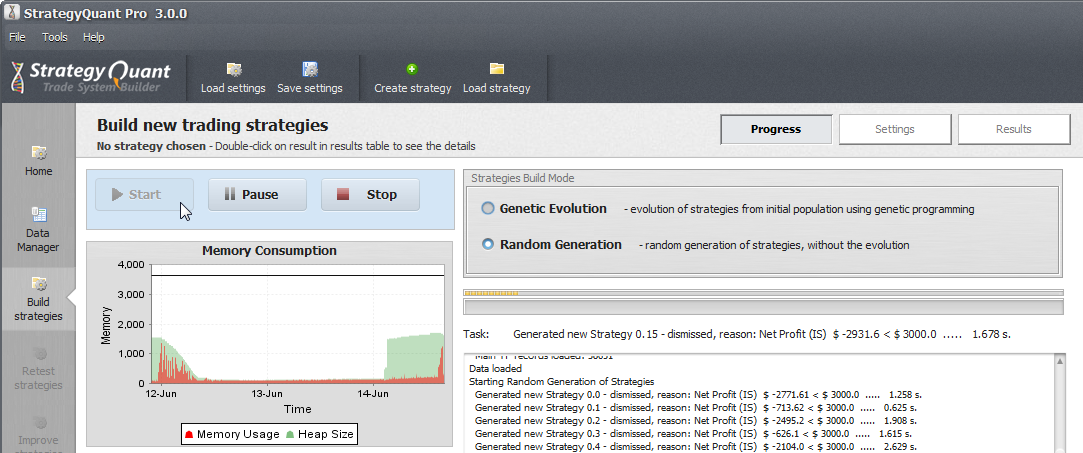
Task: Open the Tools menu
Action: point(55,37)
